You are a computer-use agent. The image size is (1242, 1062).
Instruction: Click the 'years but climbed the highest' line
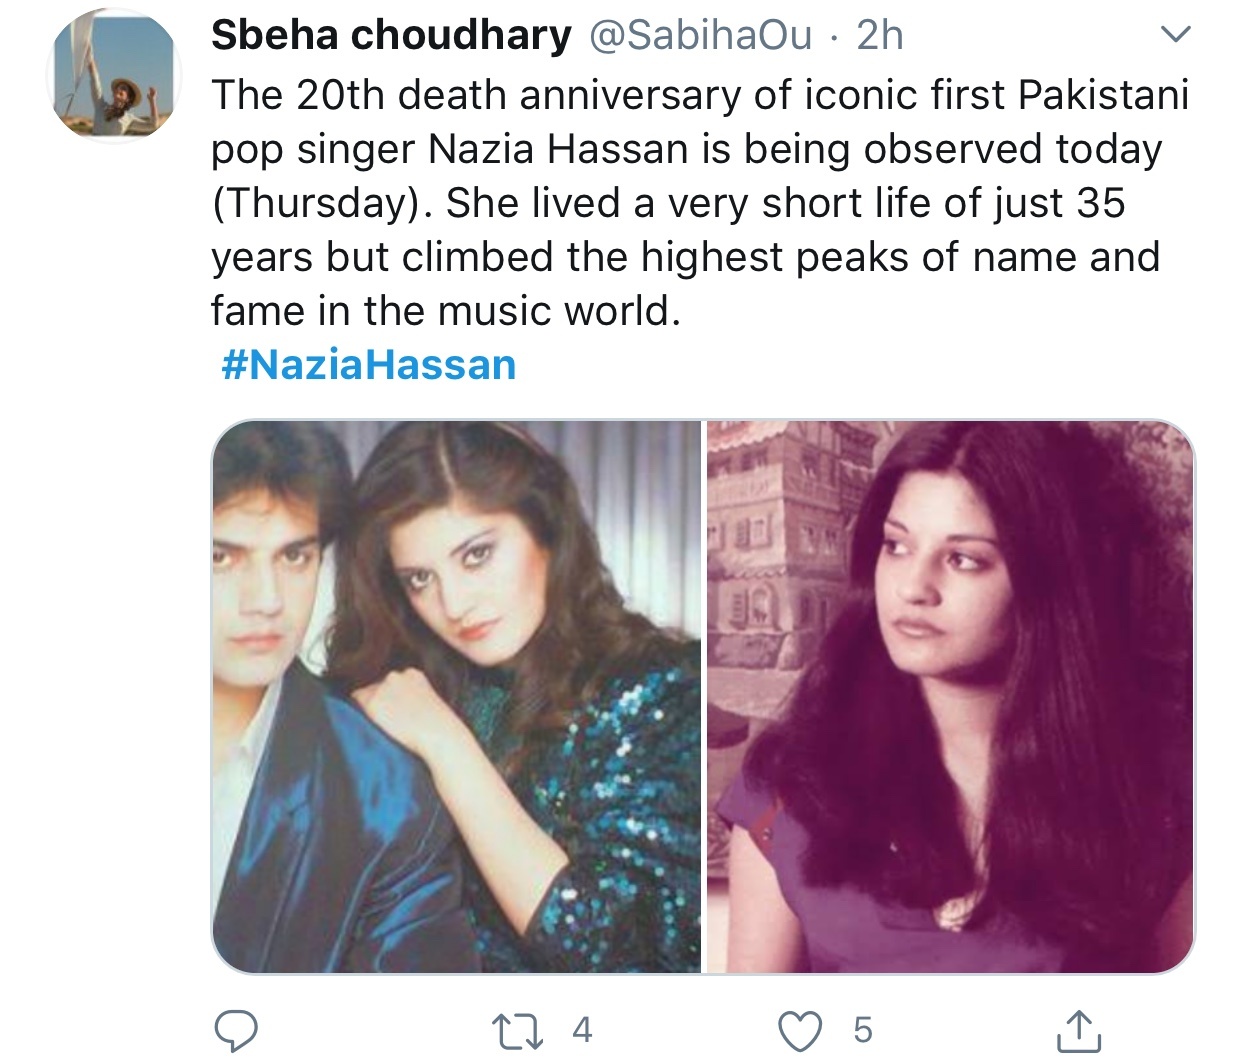click(x=685, y=257)
